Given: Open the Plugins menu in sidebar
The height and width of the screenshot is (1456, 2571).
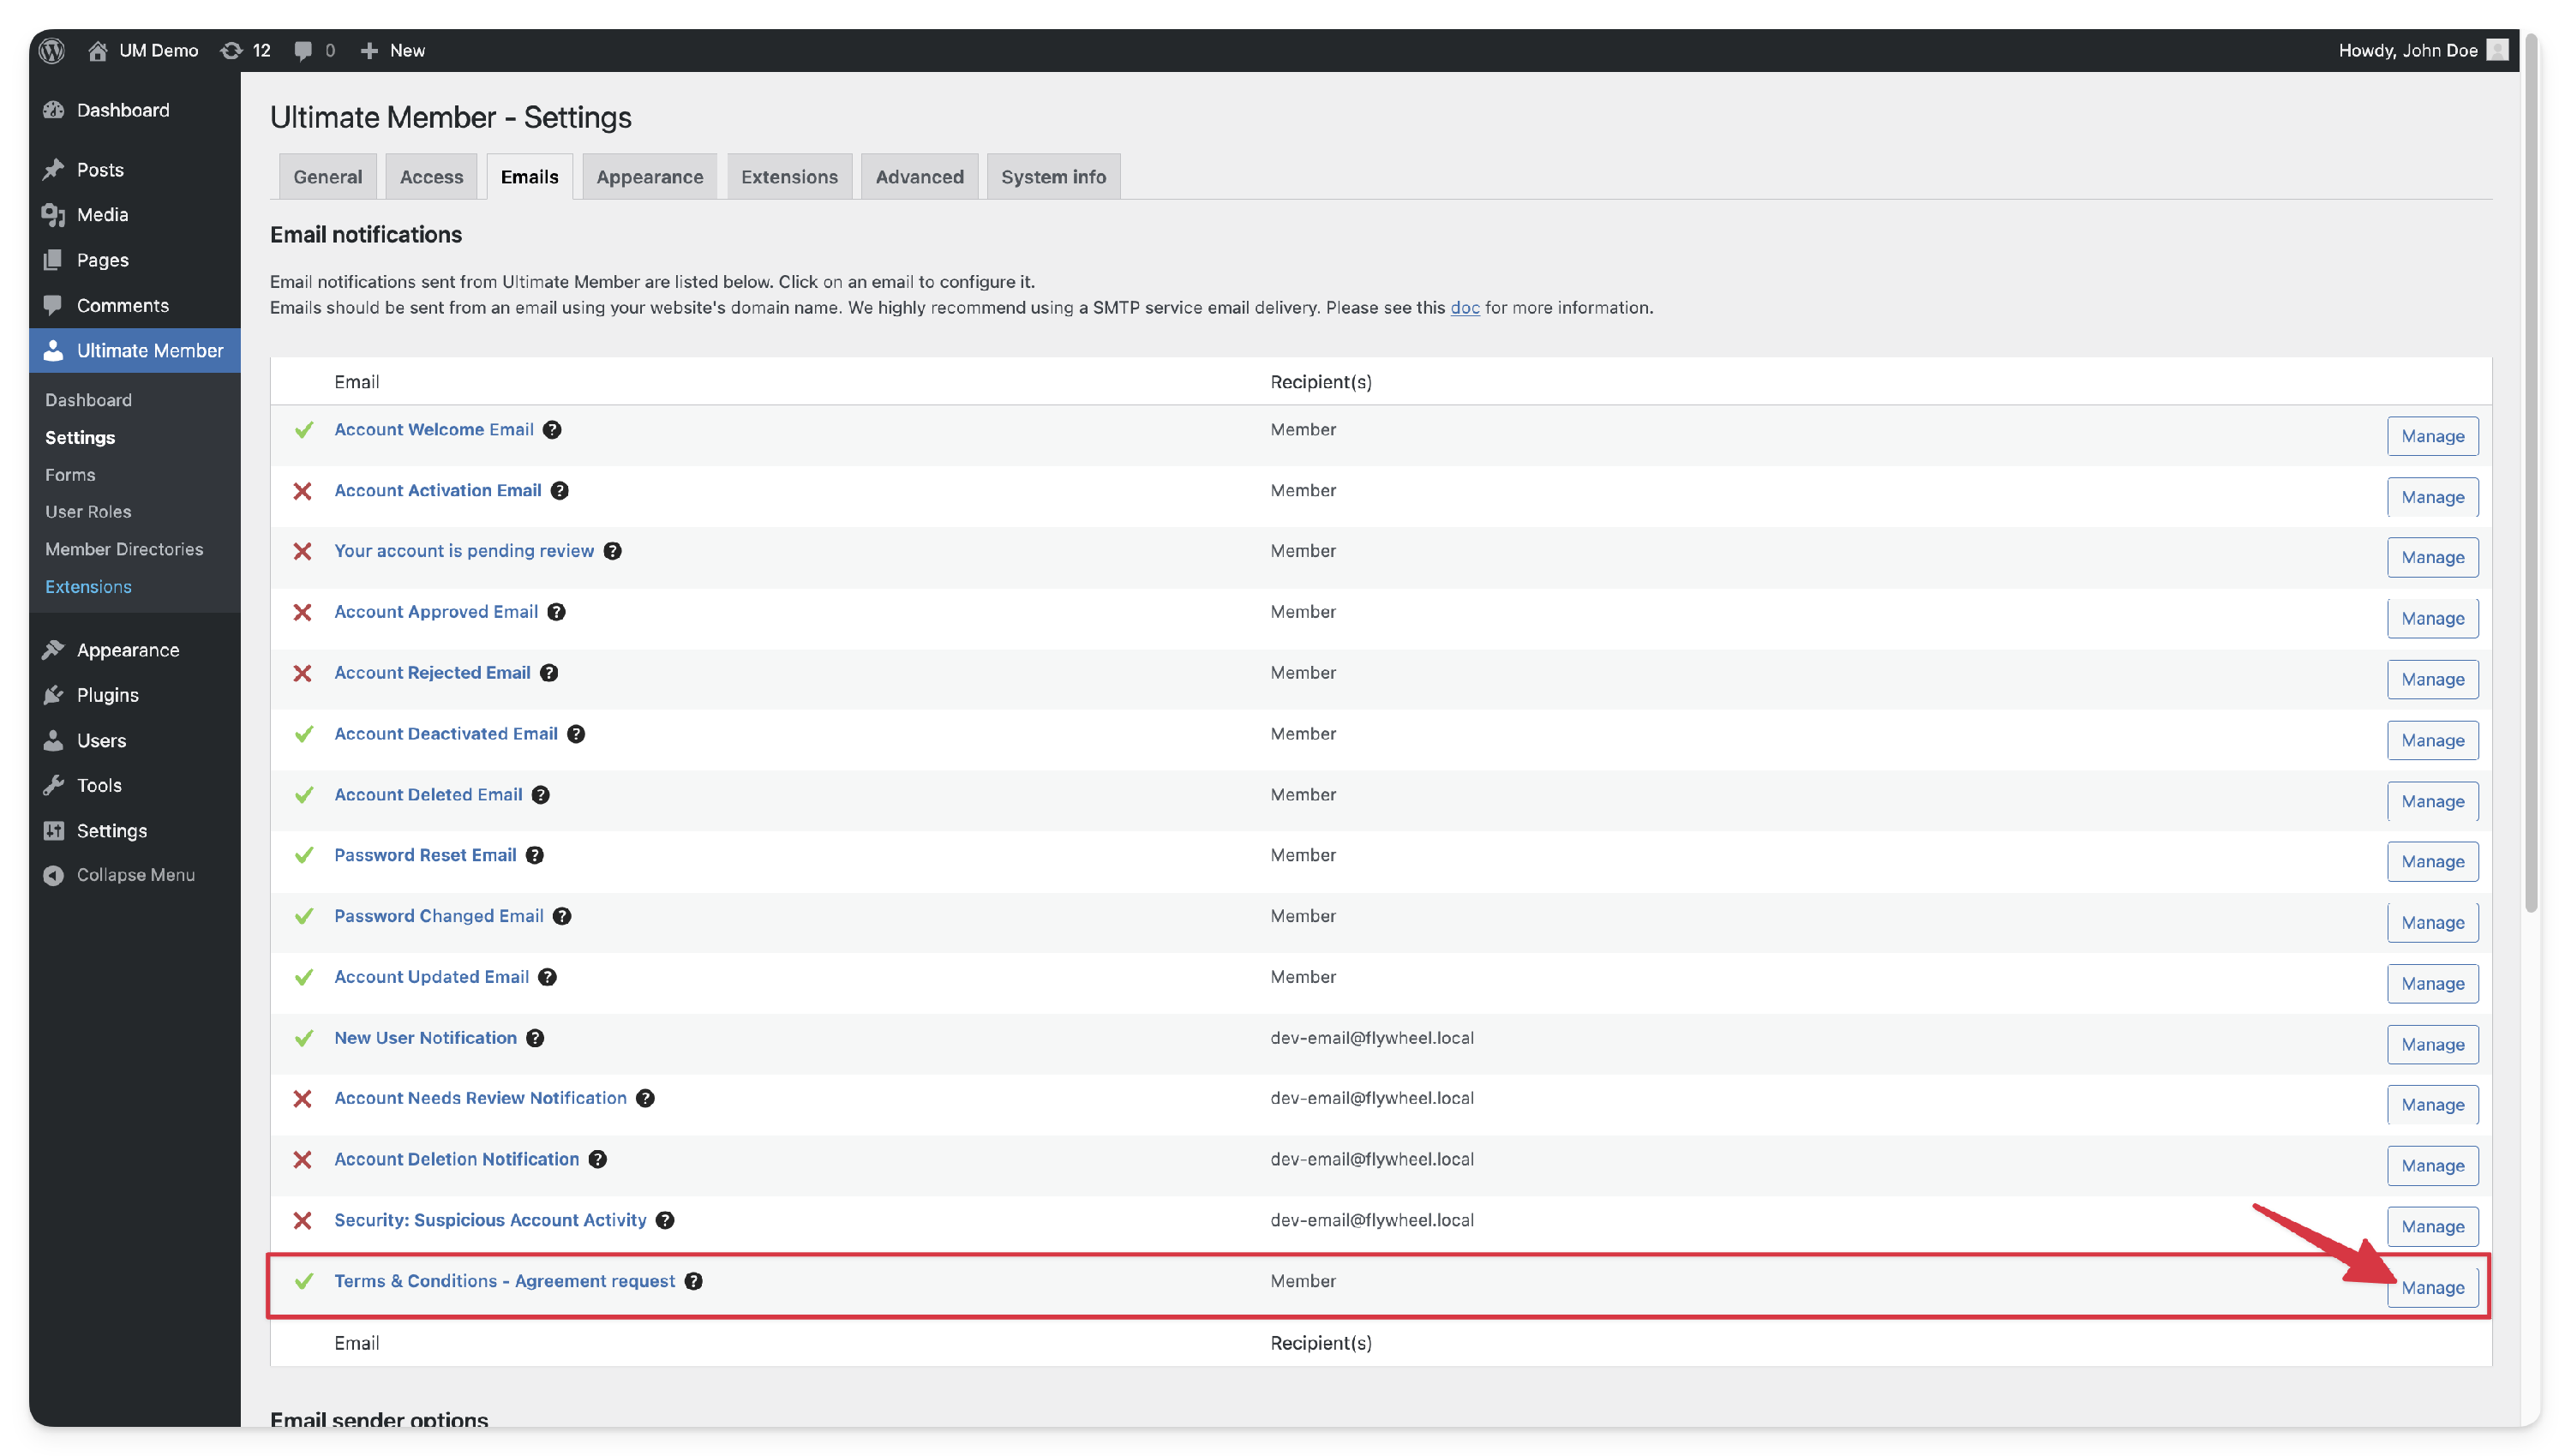Looking at the screenshot, I should click(107, 695).
